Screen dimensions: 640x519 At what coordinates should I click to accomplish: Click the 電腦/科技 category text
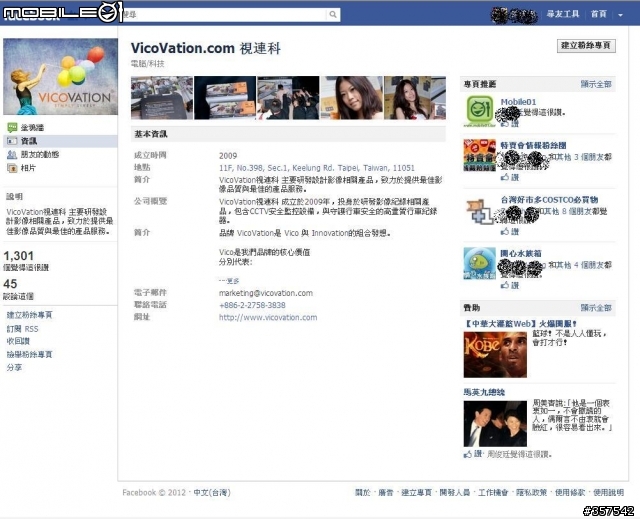click(147, 64)
